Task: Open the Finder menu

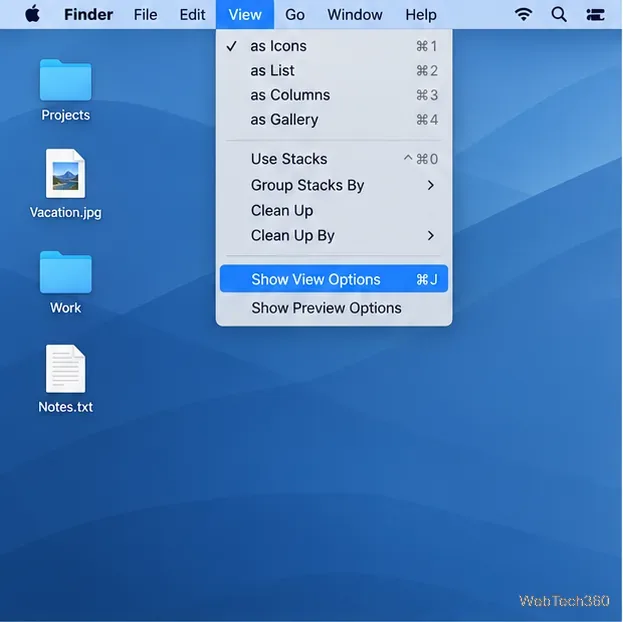Action: point(89,15)
